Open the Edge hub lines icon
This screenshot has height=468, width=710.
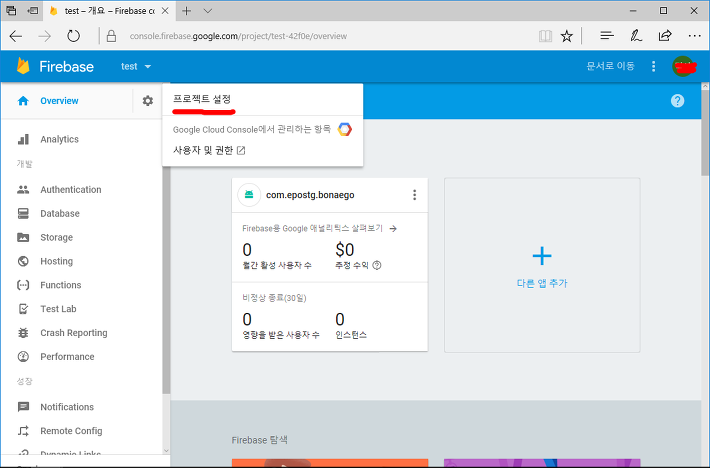click(607, 36)
